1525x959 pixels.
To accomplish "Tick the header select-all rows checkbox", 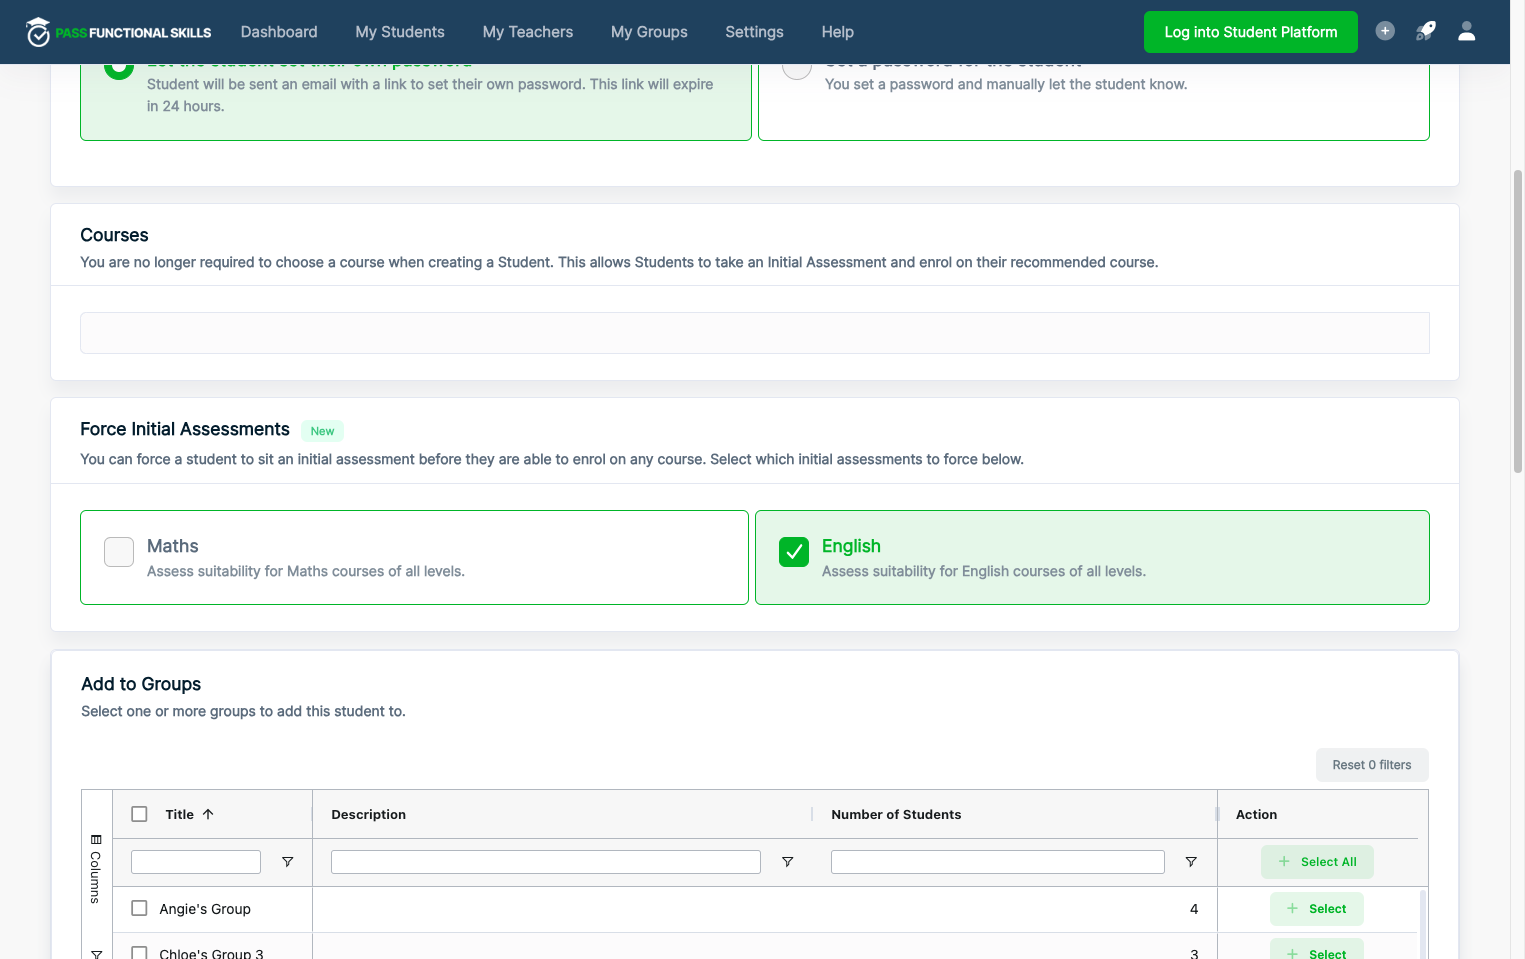I will click(x=140, y=814).
